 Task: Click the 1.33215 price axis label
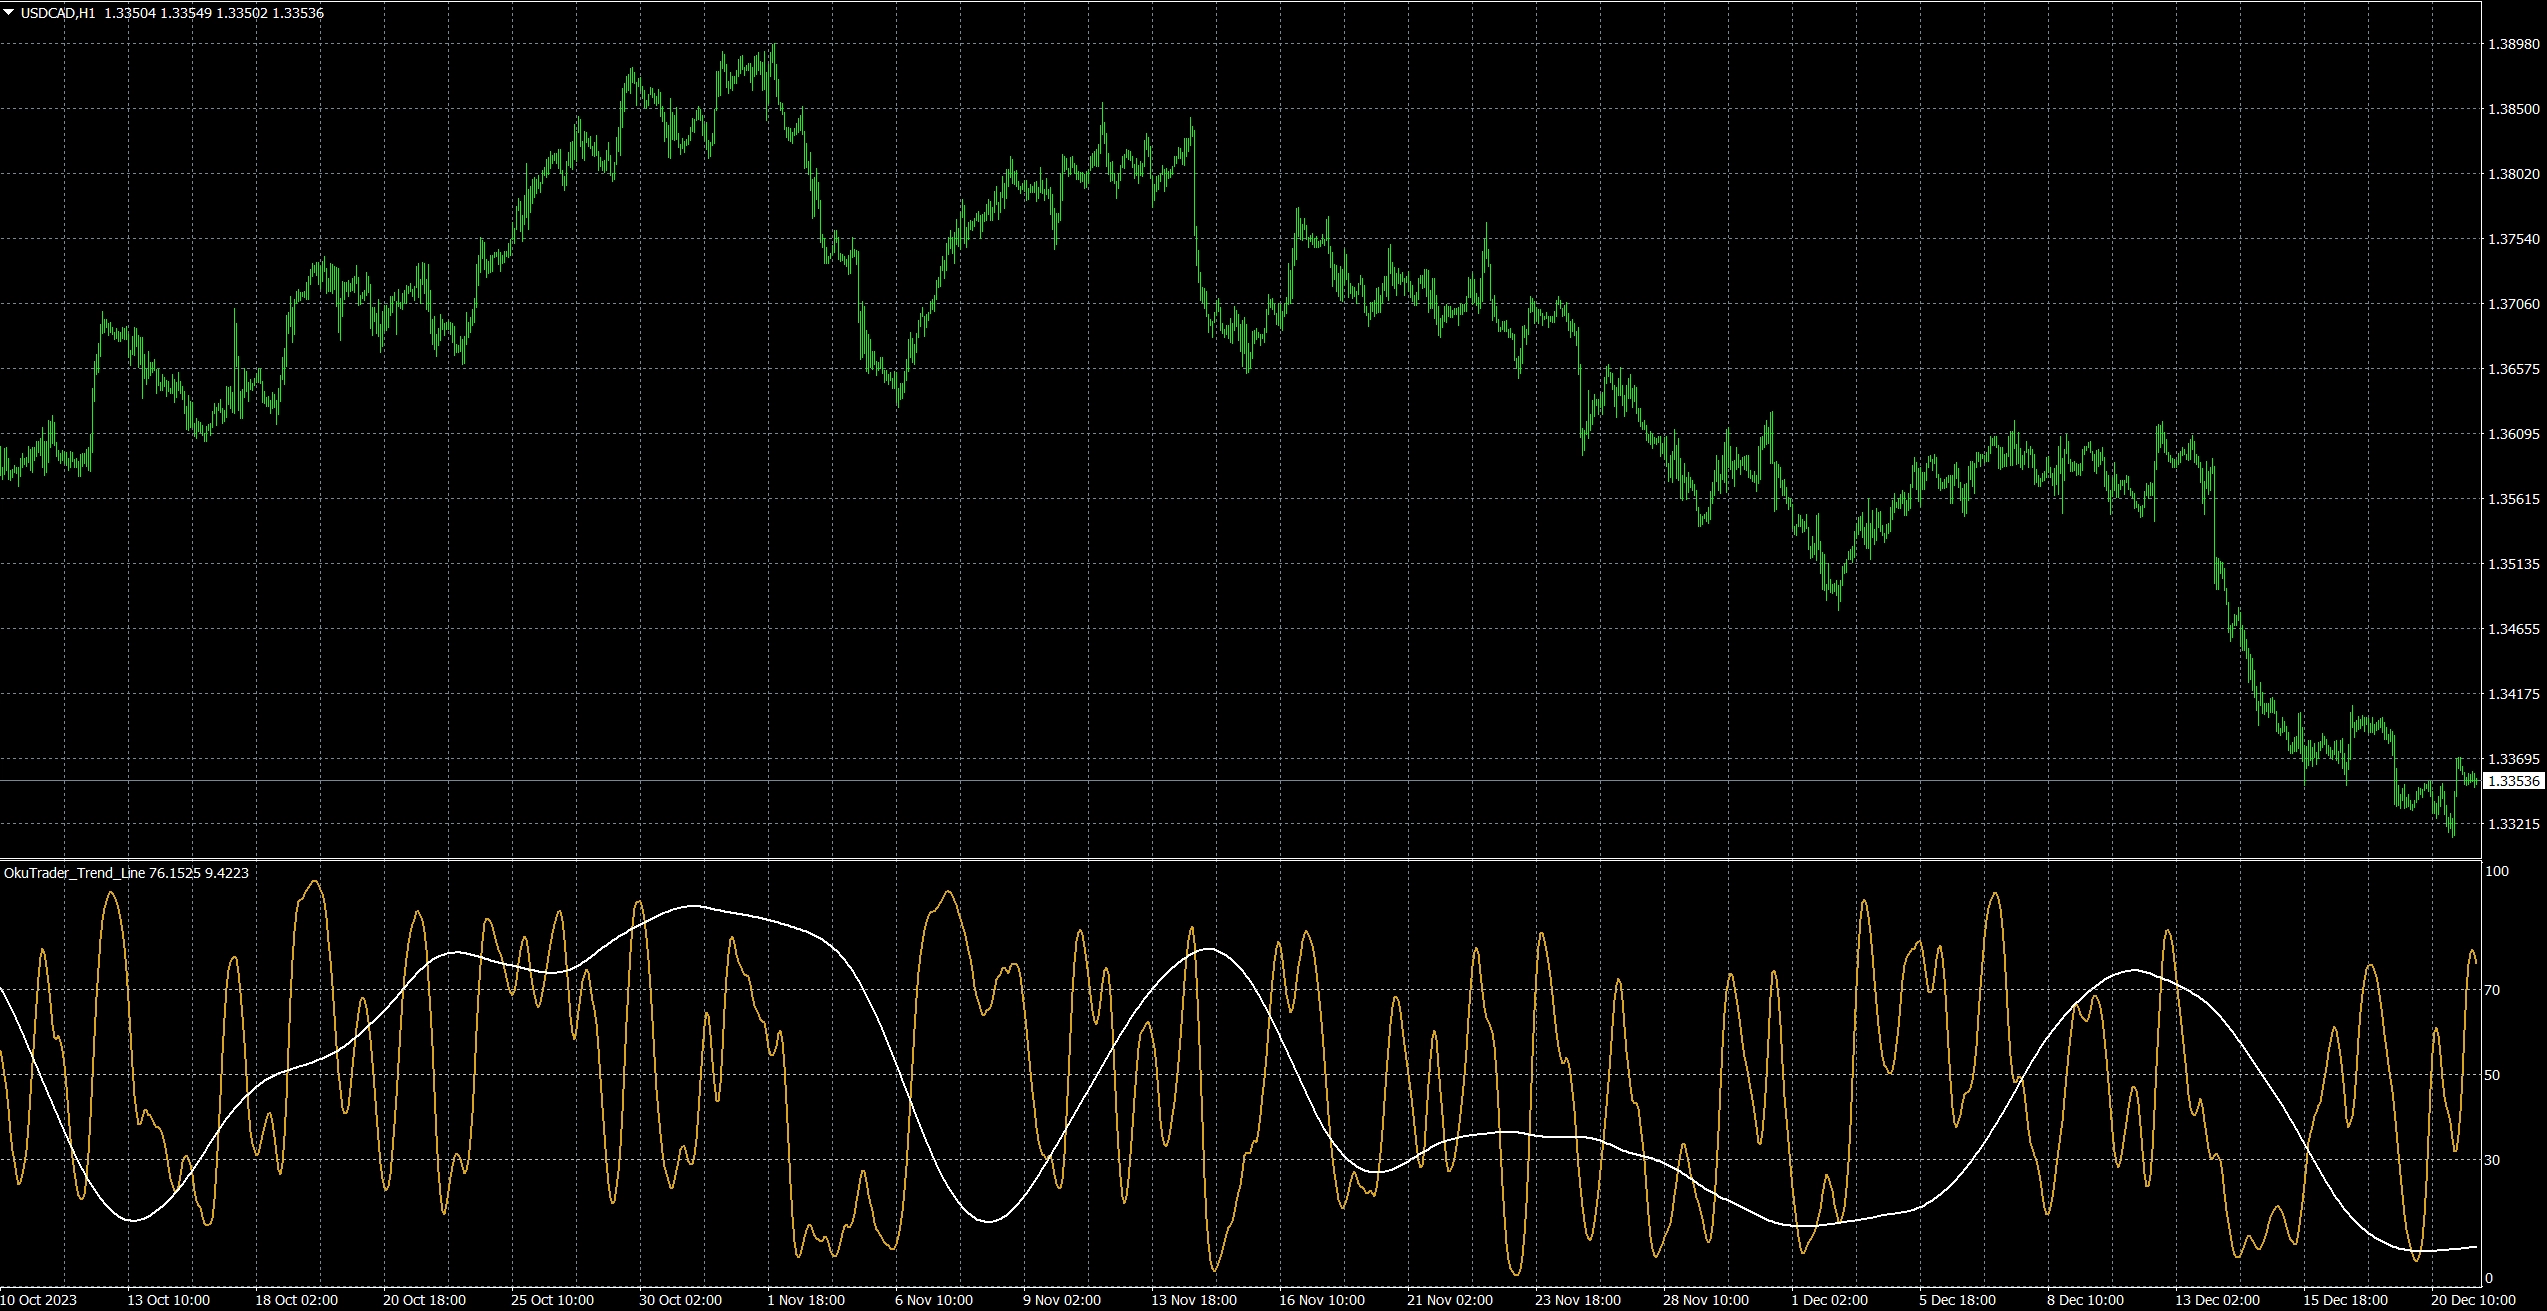(2513, 824)
